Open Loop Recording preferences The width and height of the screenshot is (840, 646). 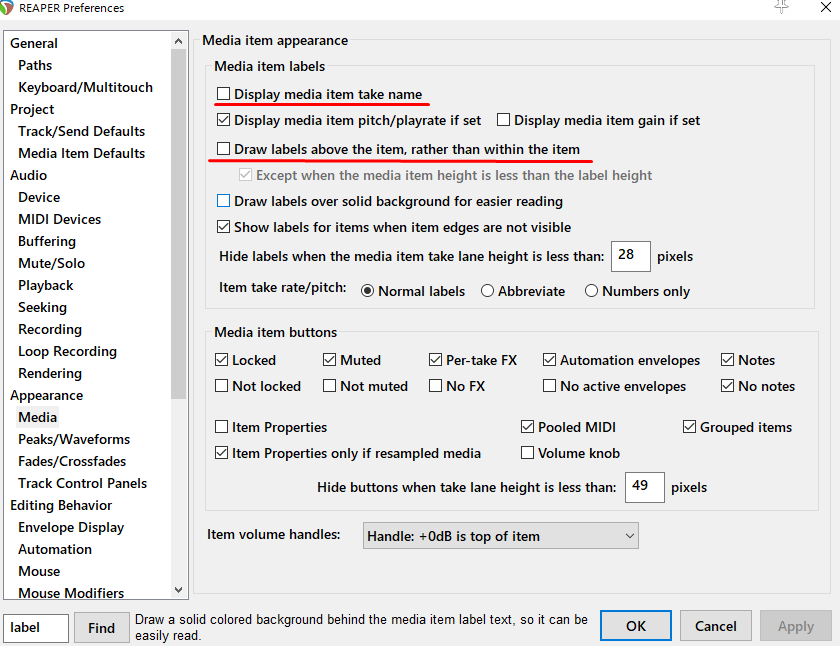tap(68, 350)
